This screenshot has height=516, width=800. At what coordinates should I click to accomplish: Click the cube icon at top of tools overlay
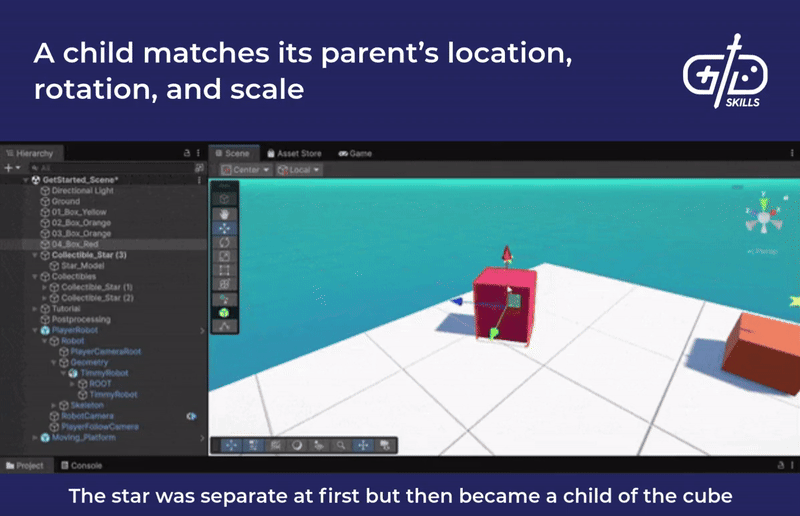(224, 199)
